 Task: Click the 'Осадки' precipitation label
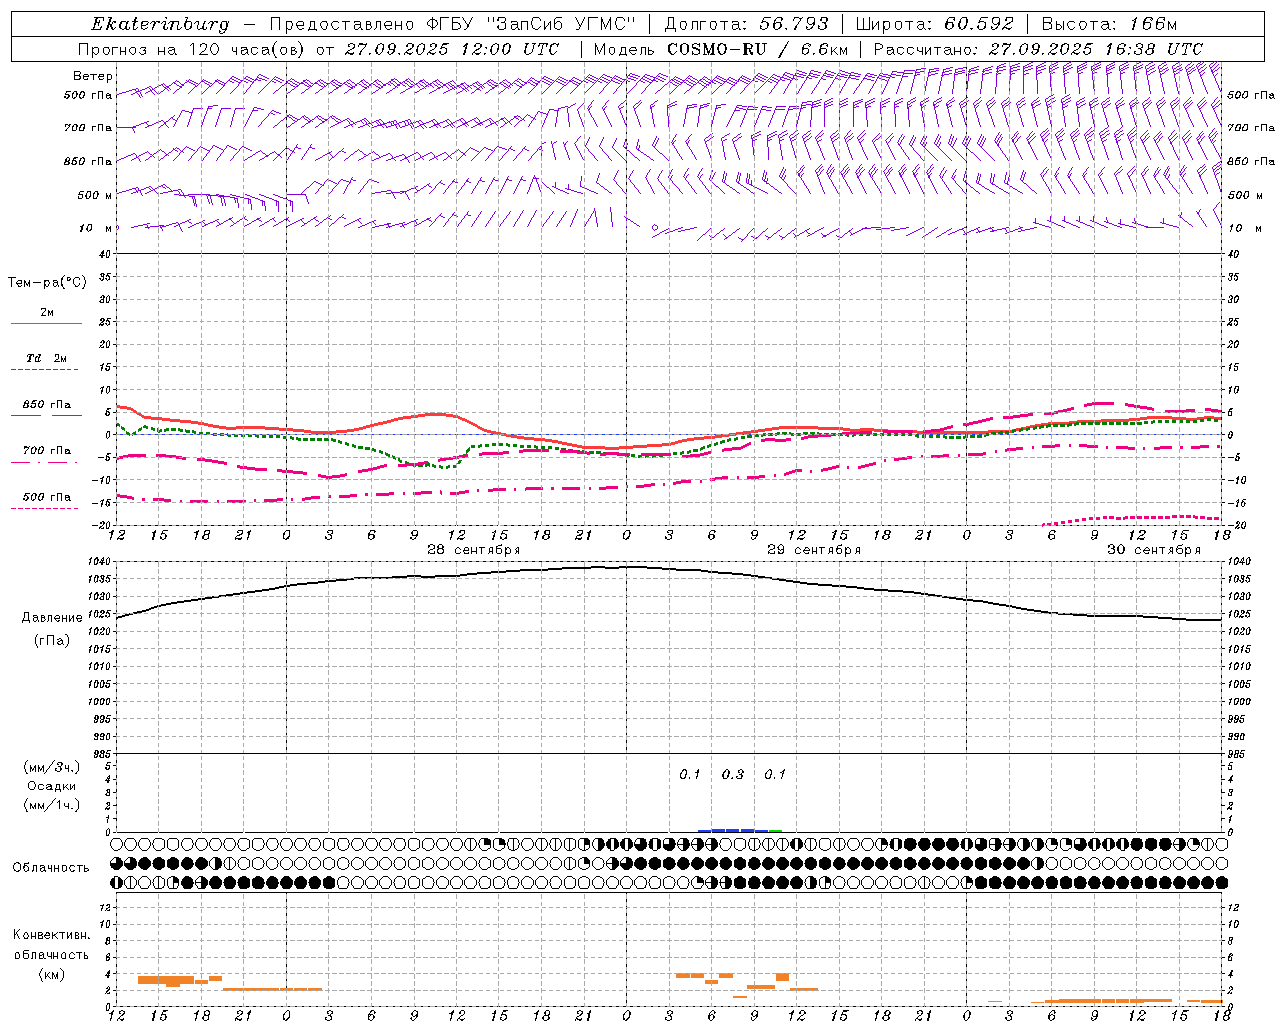coord(51,787)
